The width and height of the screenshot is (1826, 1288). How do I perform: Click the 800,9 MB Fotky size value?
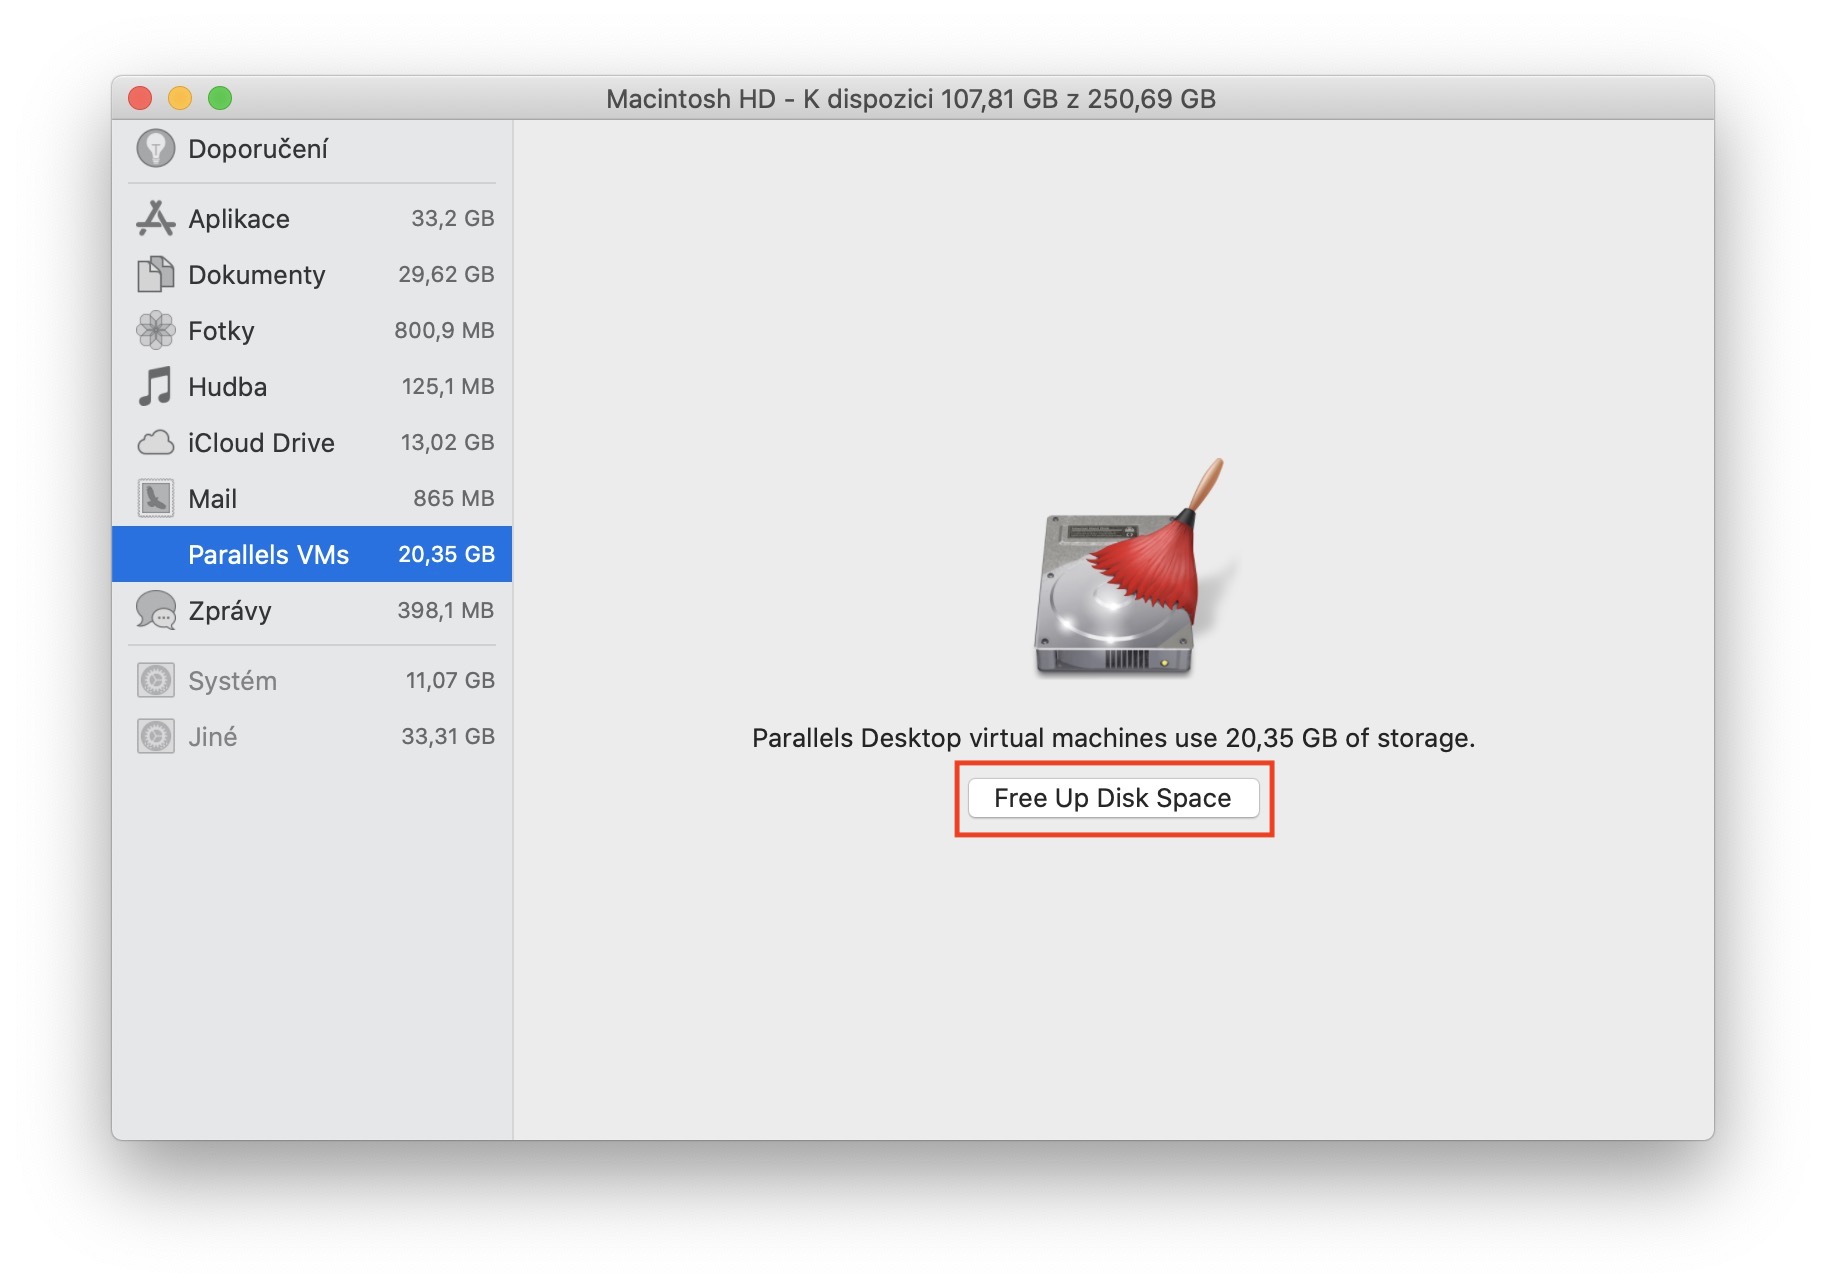(x=444, y=330)
